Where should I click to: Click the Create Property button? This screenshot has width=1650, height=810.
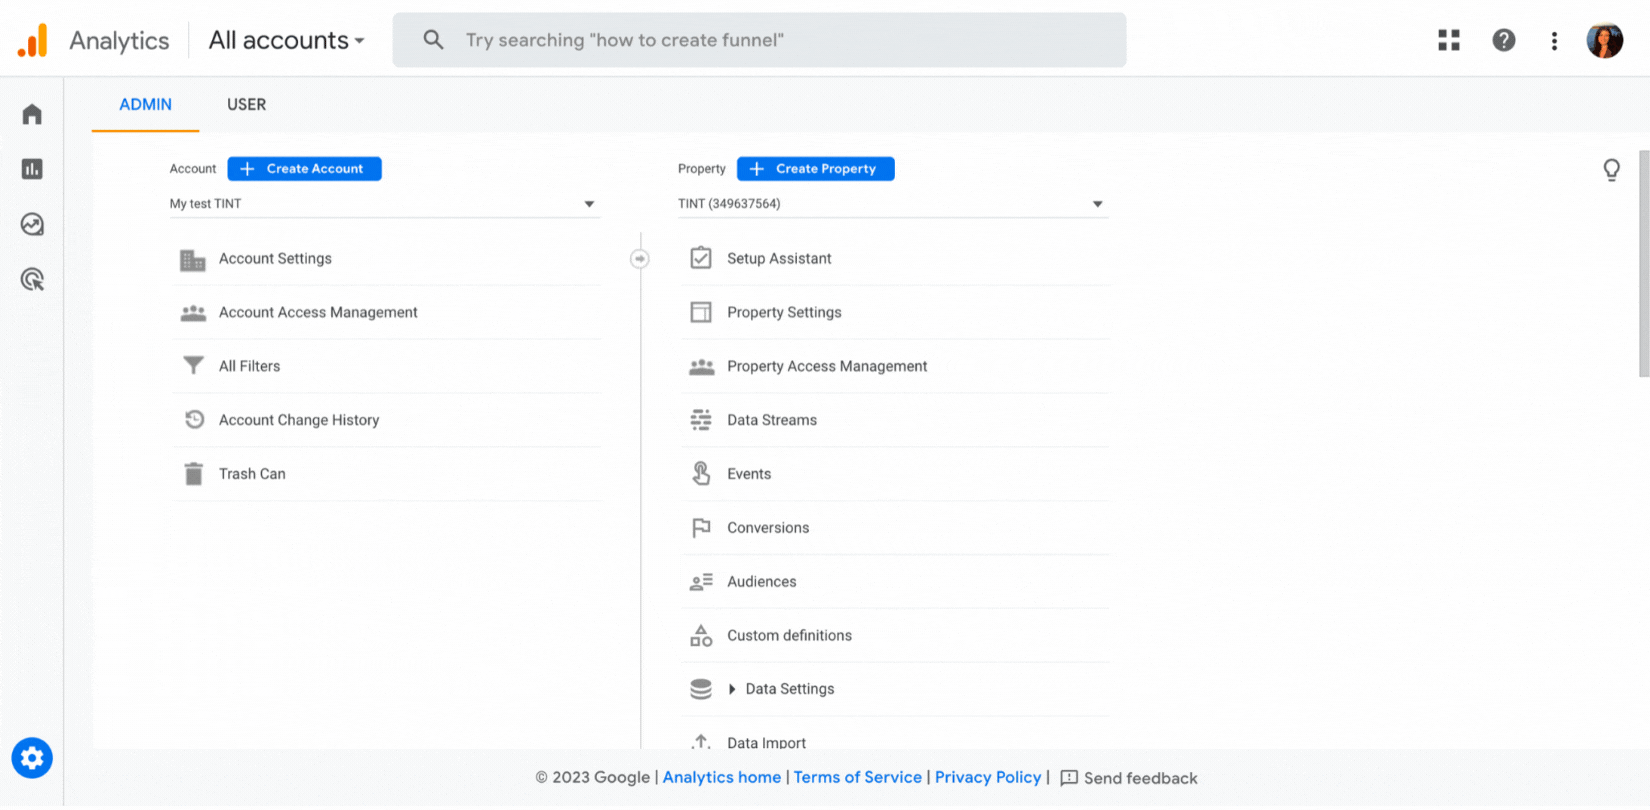coord(816,169)
